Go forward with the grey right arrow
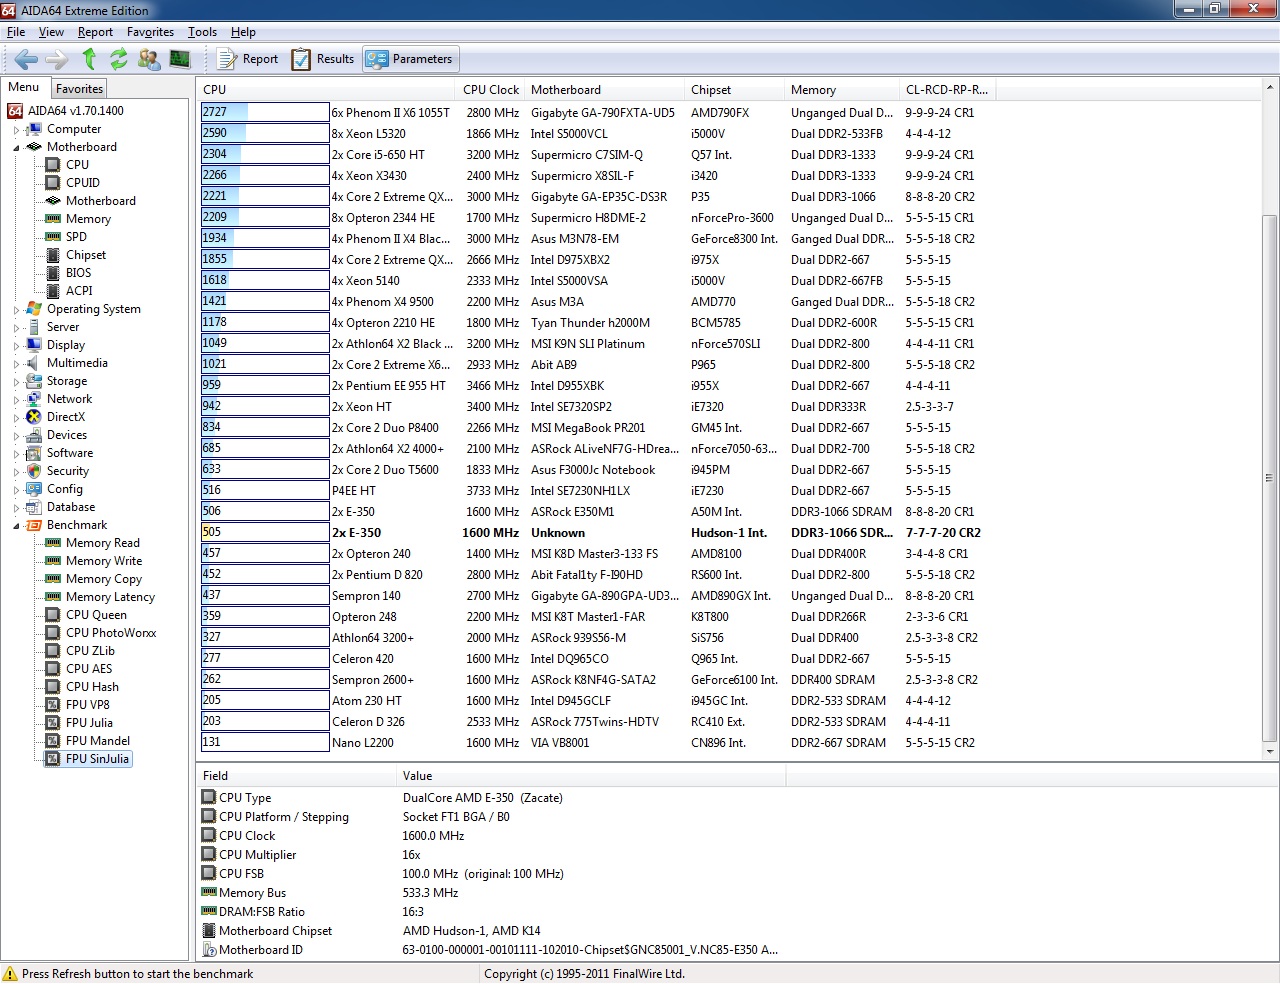This screenshot has width=1280, height=984. tap(57, 59)
